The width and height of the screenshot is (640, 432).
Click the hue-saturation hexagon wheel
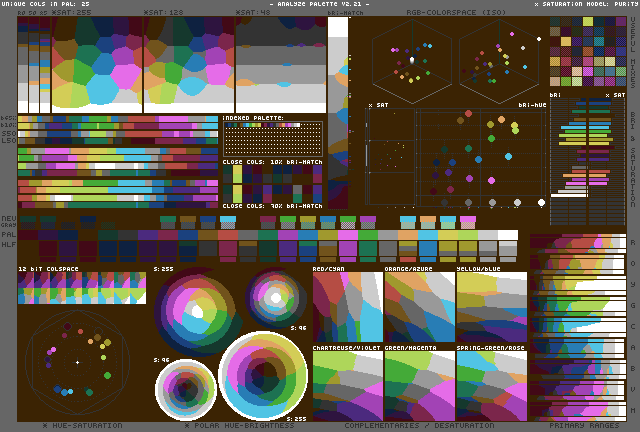pos(78,362)
